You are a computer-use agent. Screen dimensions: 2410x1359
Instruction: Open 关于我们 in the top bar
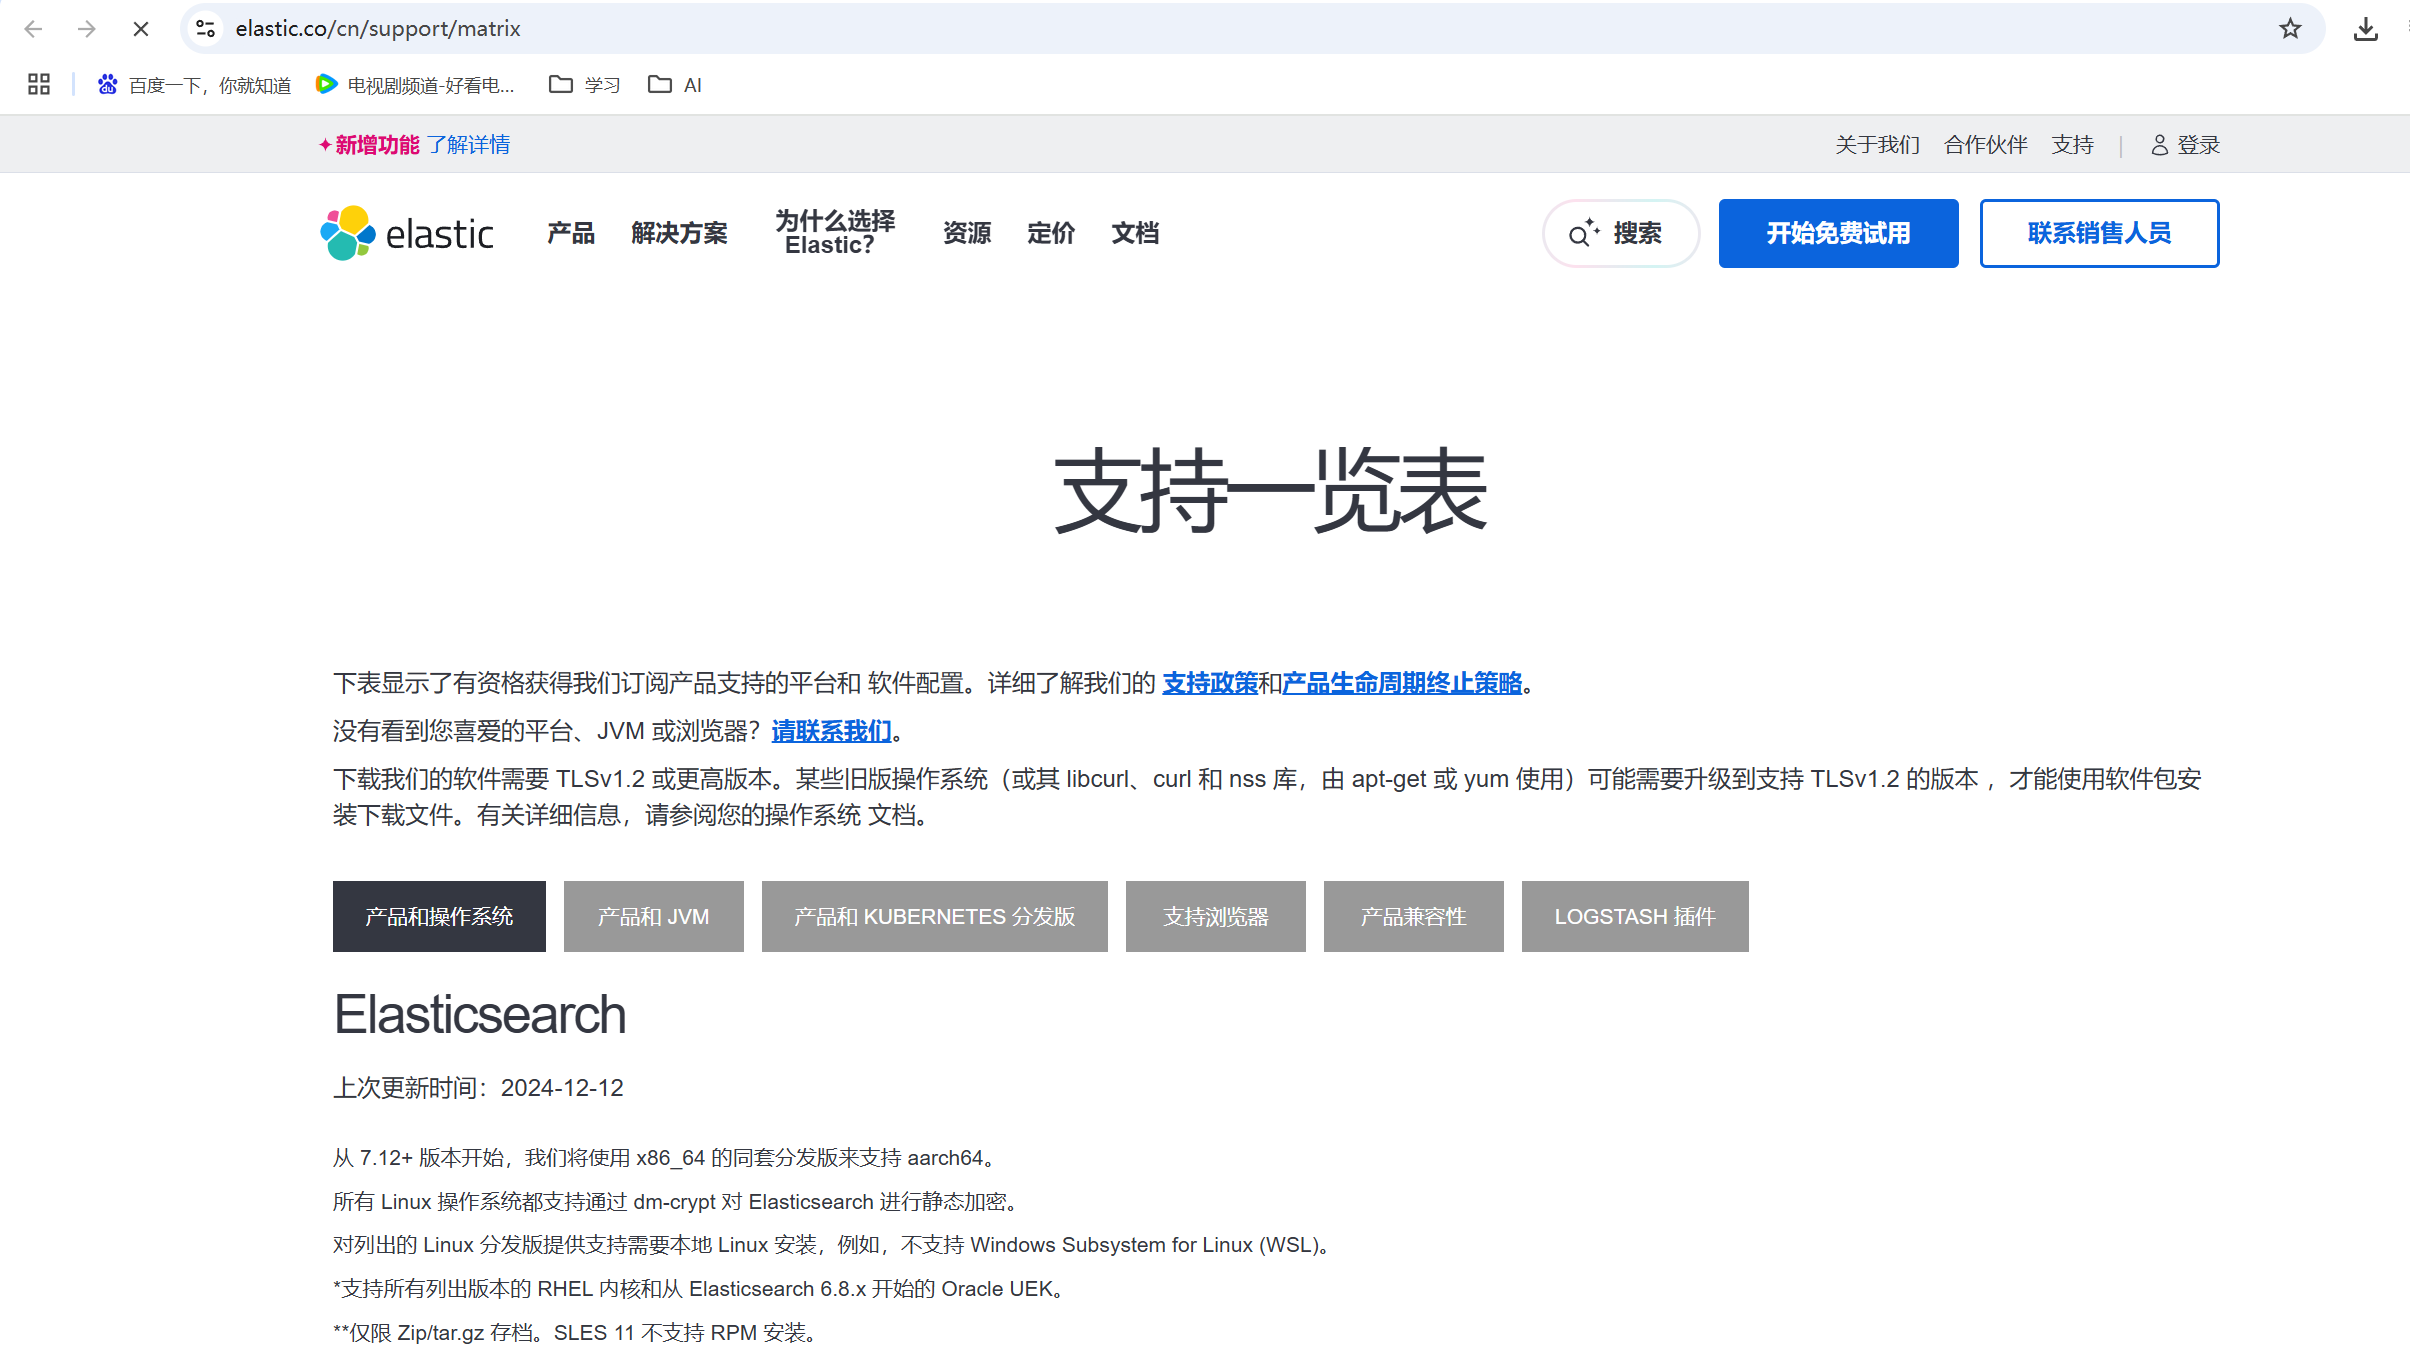[x=1877, y=145]
